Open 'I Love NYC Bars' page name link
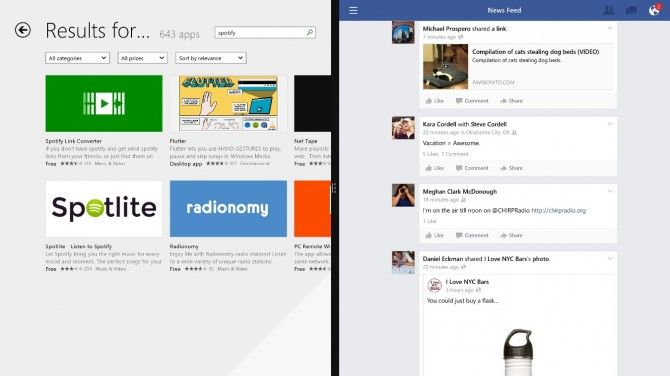The image size is (670, 376). coord(467,282)
